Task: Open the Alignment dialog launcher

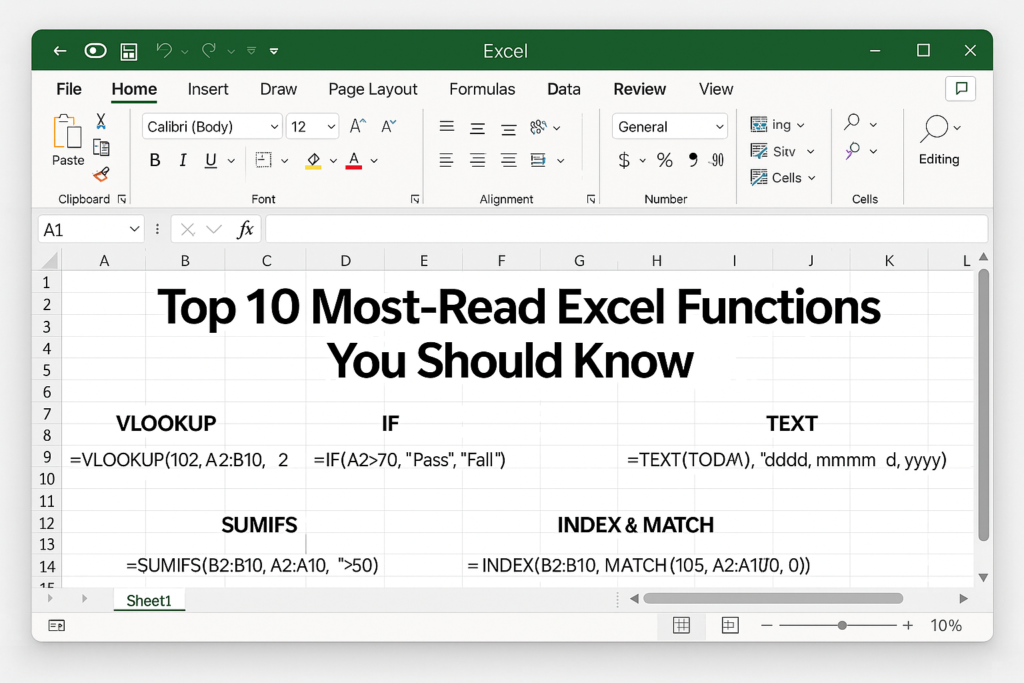Action: (591, 199)
